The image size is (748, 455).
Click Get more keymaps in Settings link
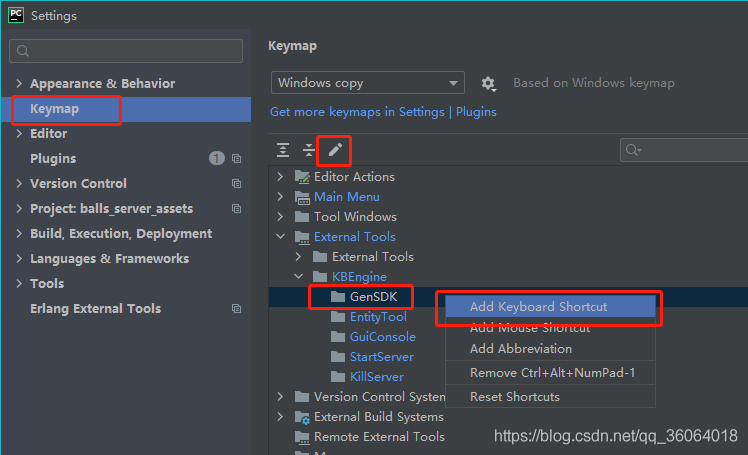coord(358,112)
